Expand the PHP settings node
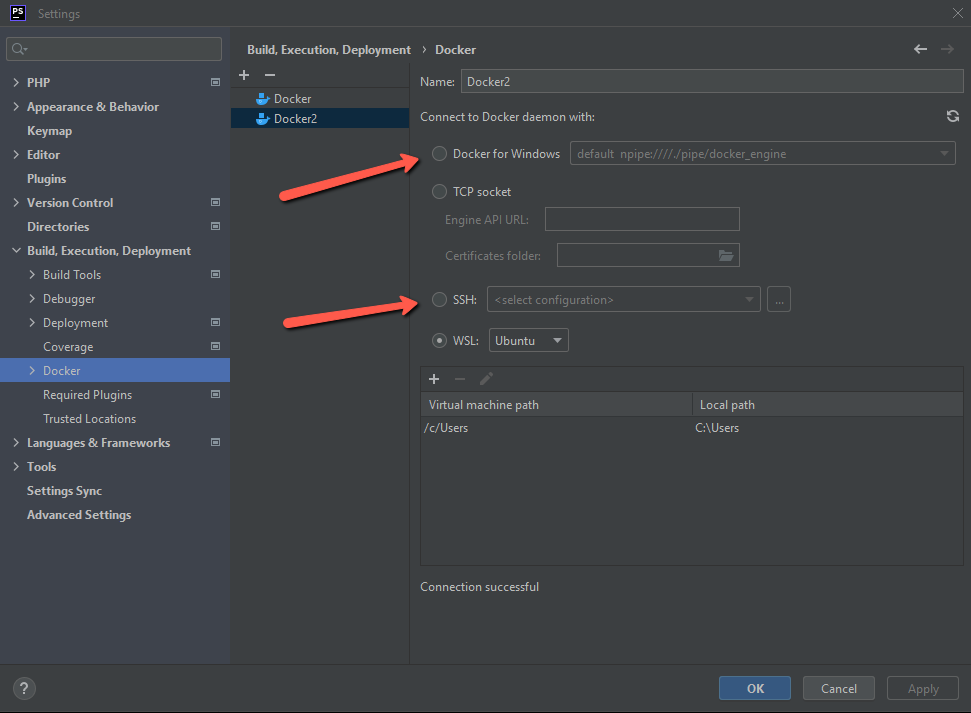 [x=16, y=82]
